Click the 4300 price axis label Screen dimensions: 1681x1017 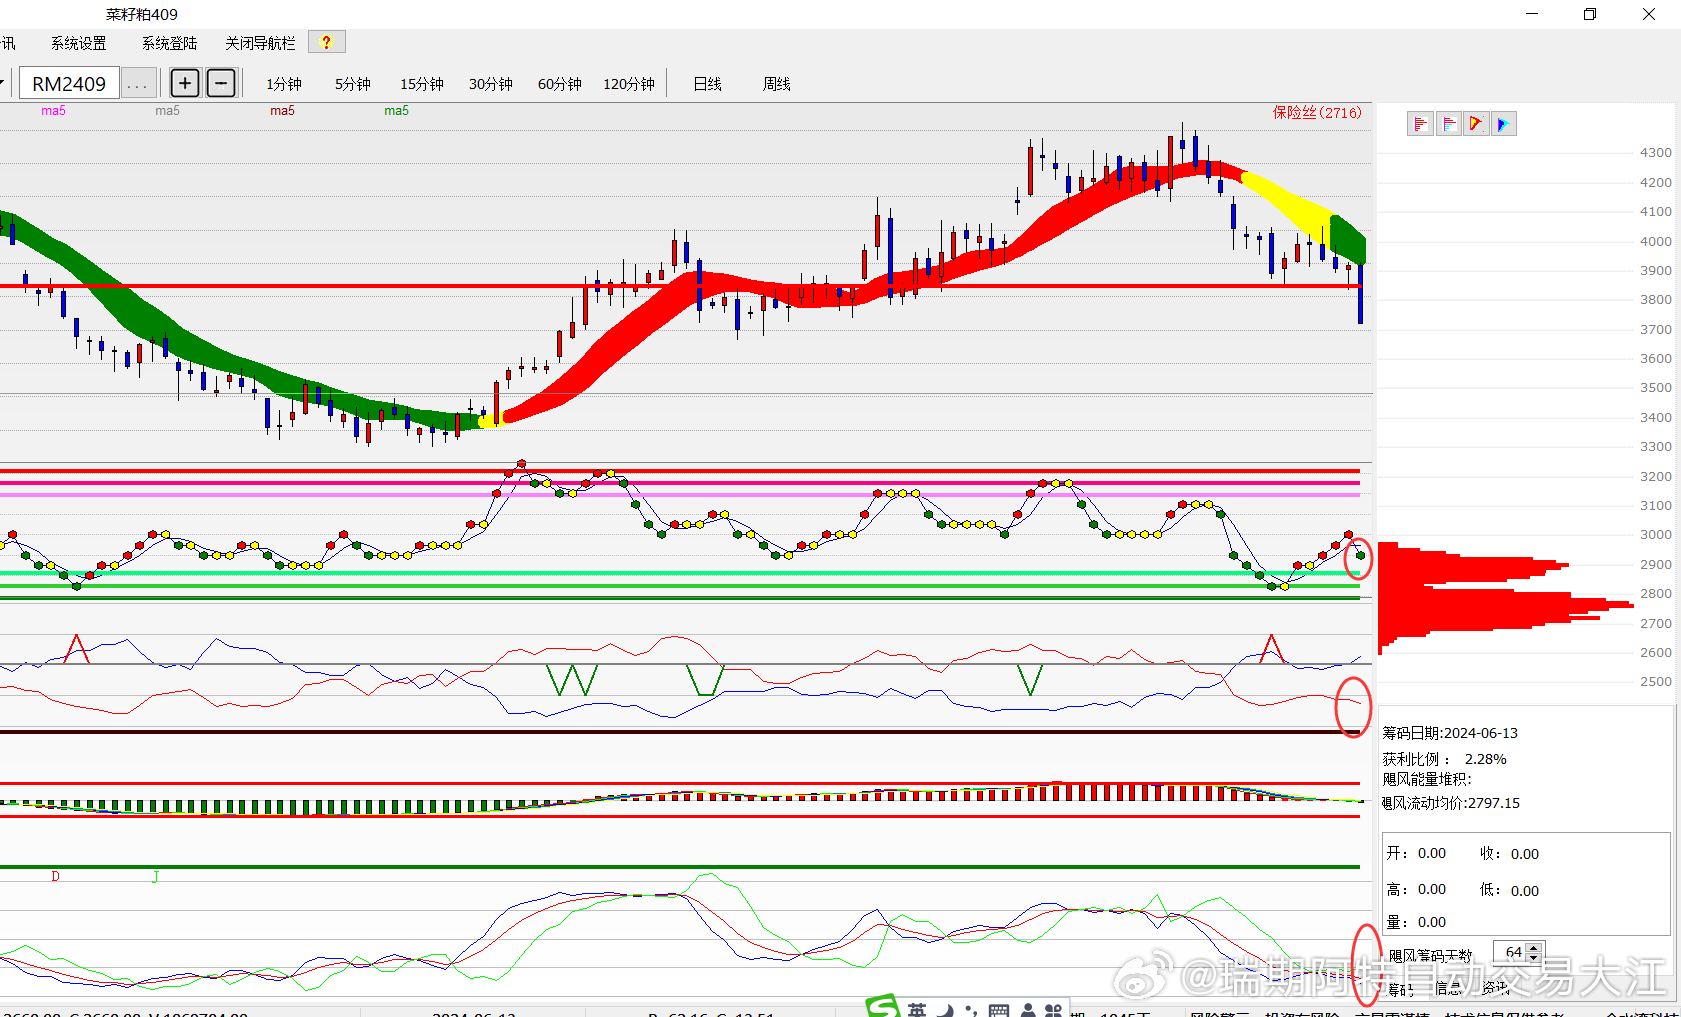coord(1656,153)
